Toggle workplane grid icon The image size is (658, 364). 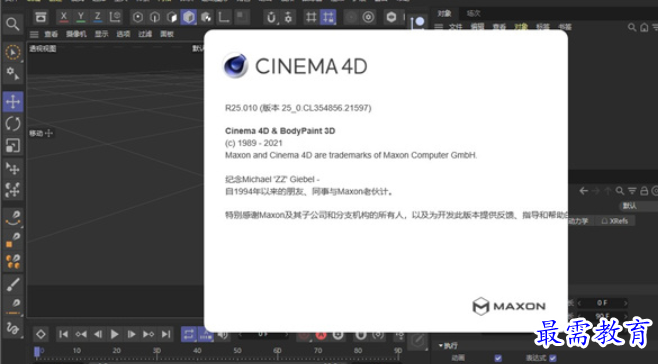point(311,17)
